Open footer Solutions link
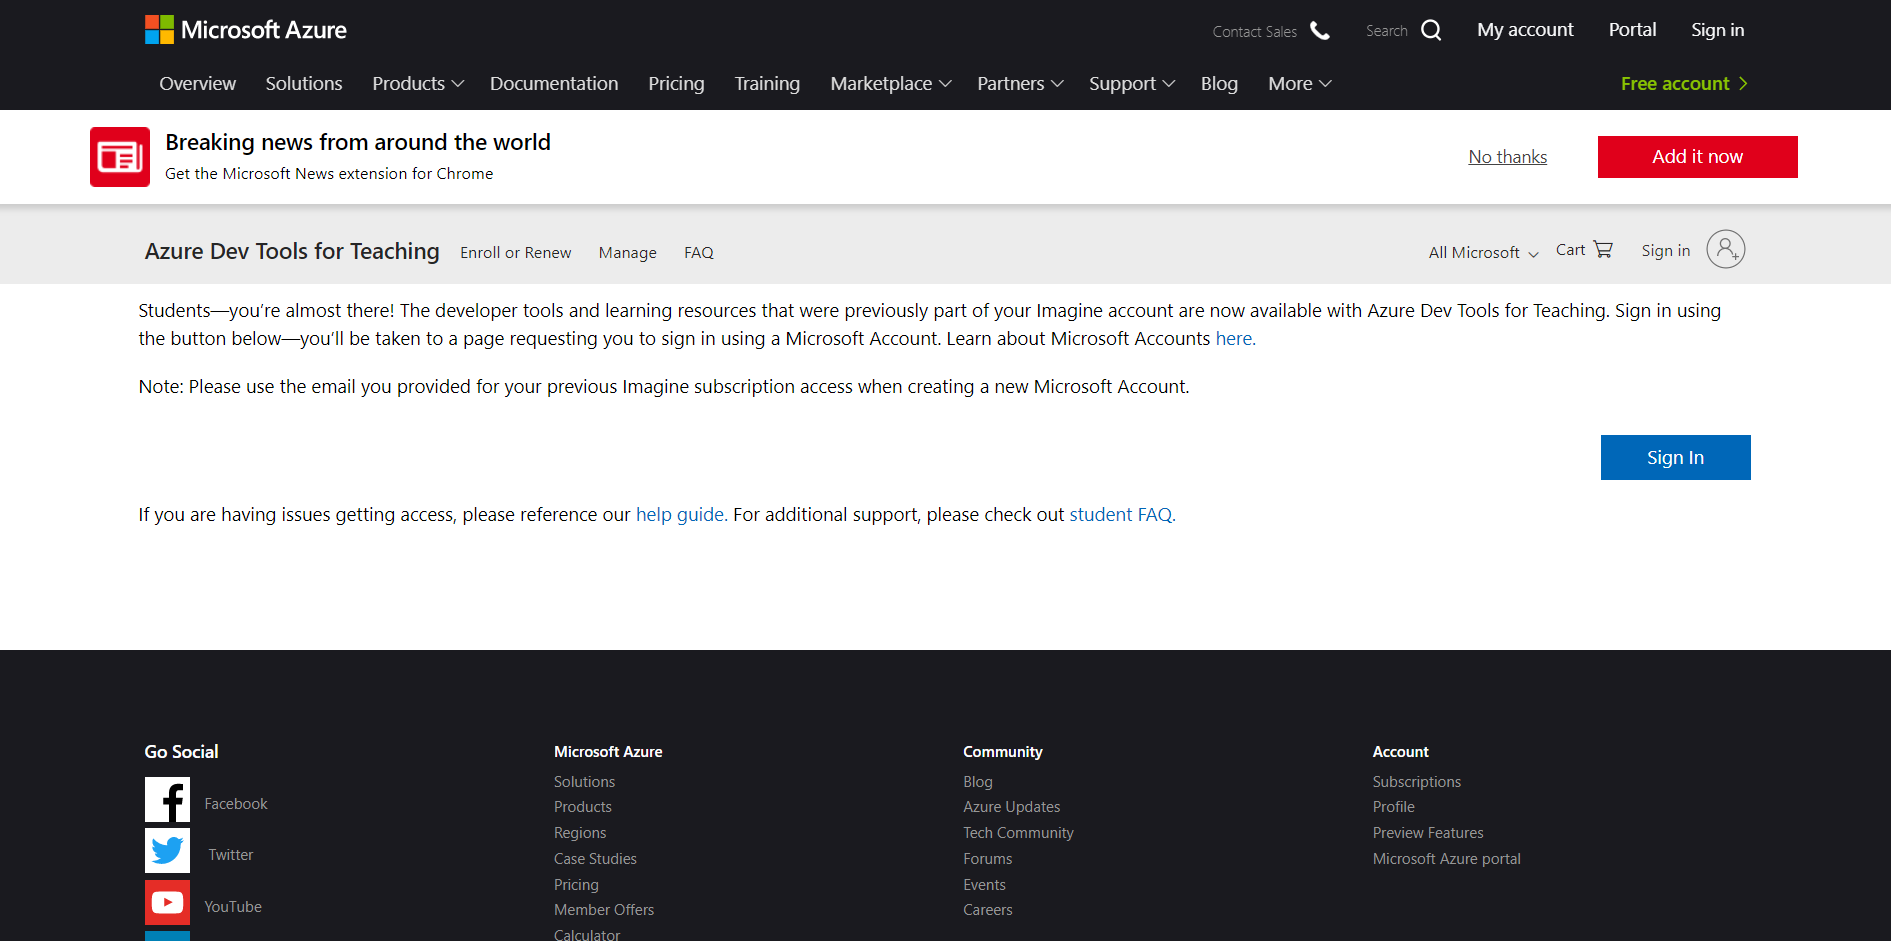1891x941 pixels. [585, 782]
